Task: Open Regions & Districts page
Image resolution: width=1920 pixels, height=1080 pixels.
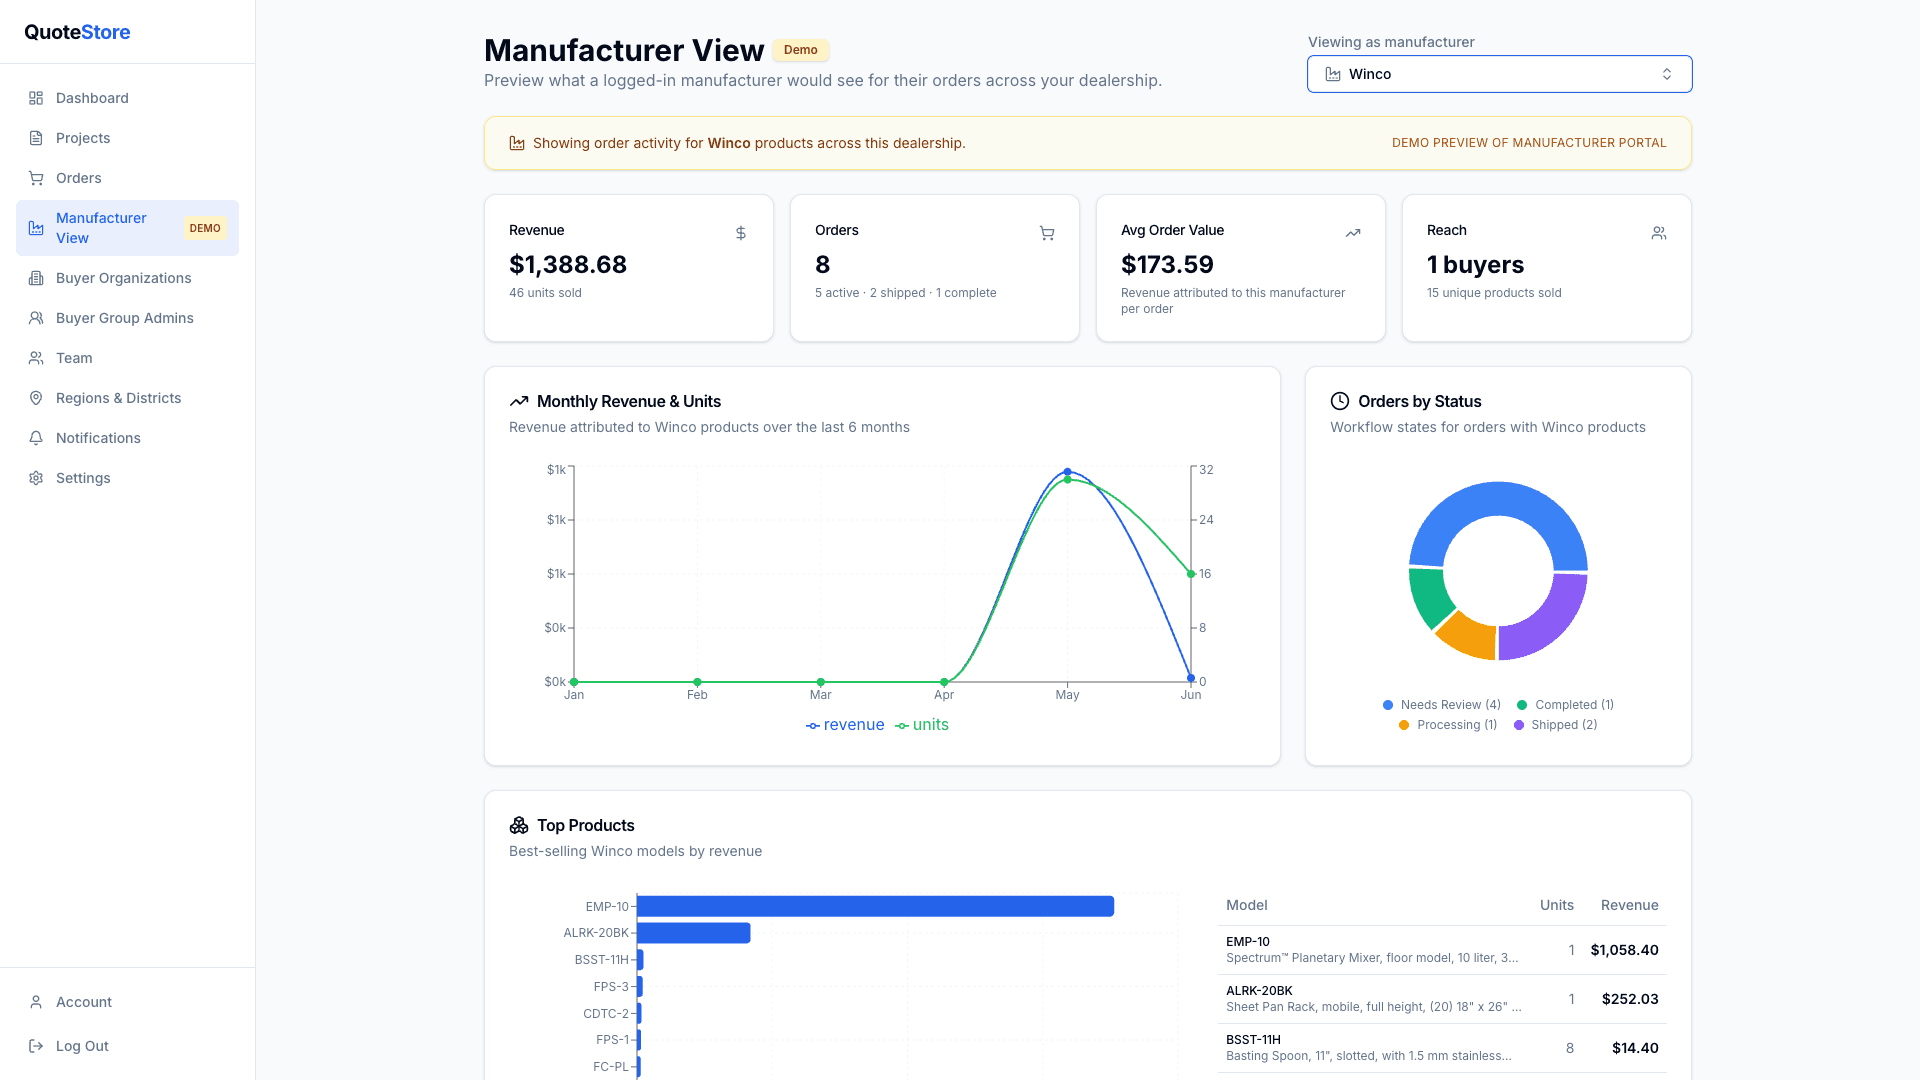Action: click(127, 398)
